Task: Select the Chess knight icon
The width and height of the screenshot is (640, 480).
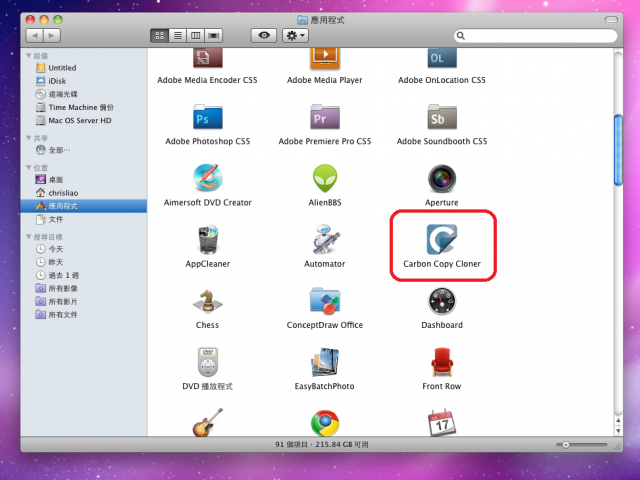Action: [x=207, y=301]
